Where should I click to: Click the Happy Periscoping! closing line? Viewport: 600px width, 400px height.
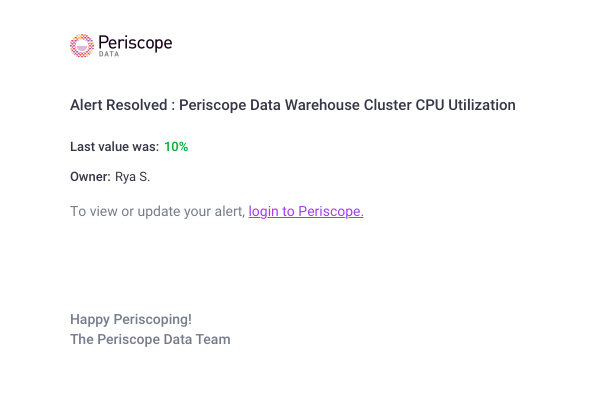pyautogui.click(x=131, y=319)
